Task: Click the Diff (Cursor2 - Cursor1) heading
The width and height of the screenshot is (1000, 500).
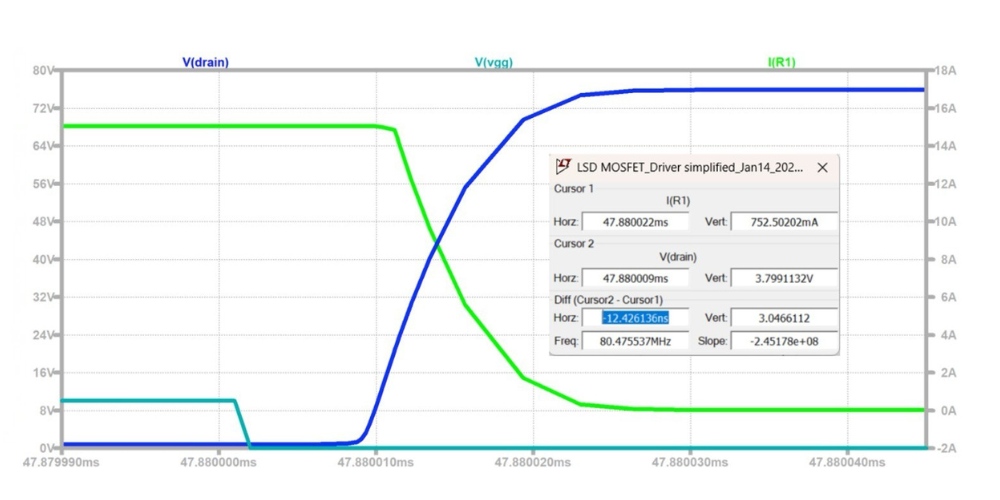Action: (608, 300)
